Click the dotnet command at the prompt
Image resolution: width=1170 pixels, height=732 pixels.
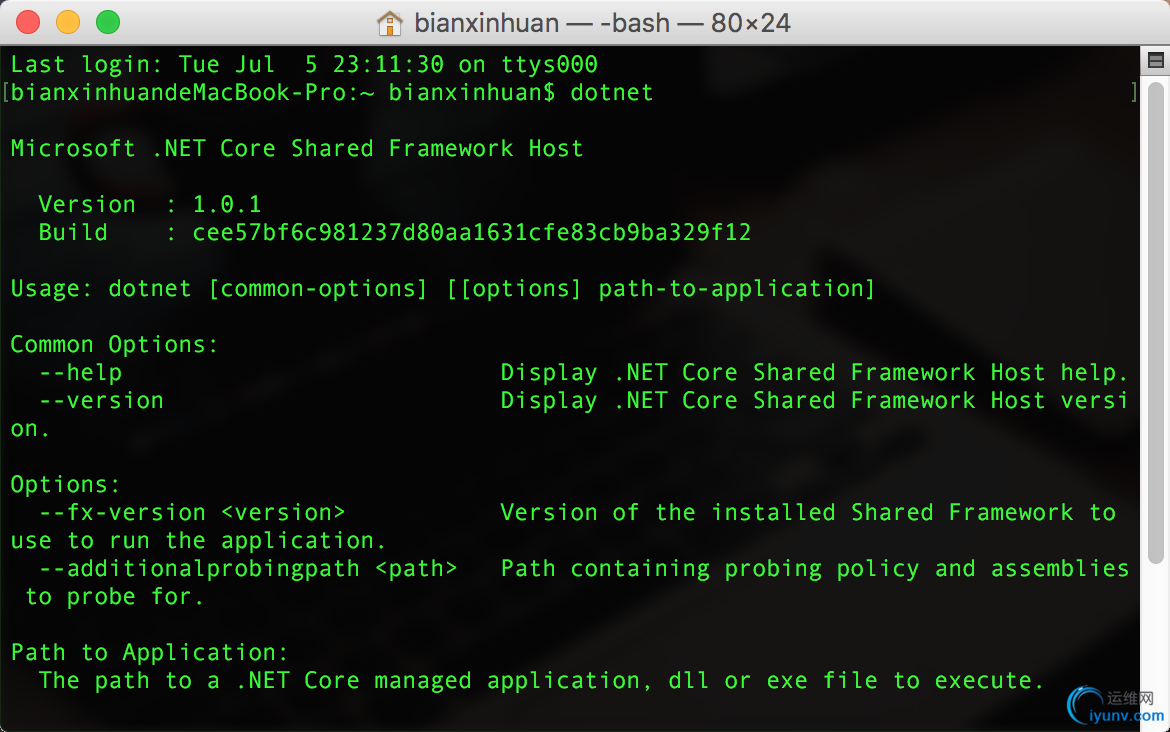click(612, 93)
